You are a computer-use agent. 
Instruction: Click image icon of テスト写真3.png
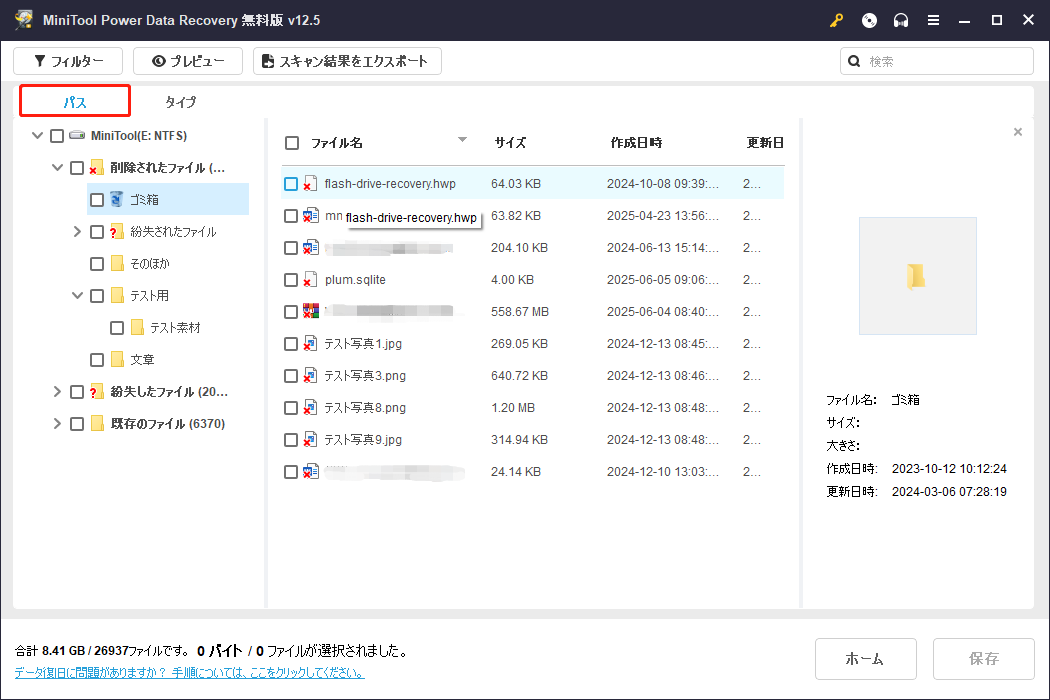click(310, 376)
